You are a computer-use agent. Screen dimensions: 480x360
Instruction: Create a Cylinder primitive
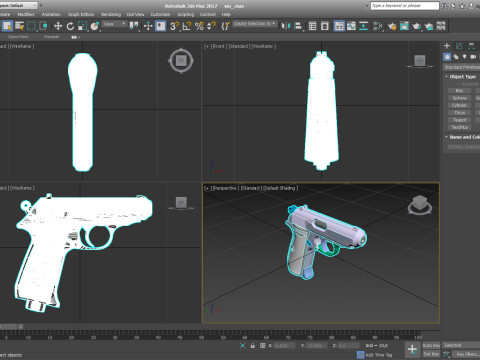(x=459, y=105)
